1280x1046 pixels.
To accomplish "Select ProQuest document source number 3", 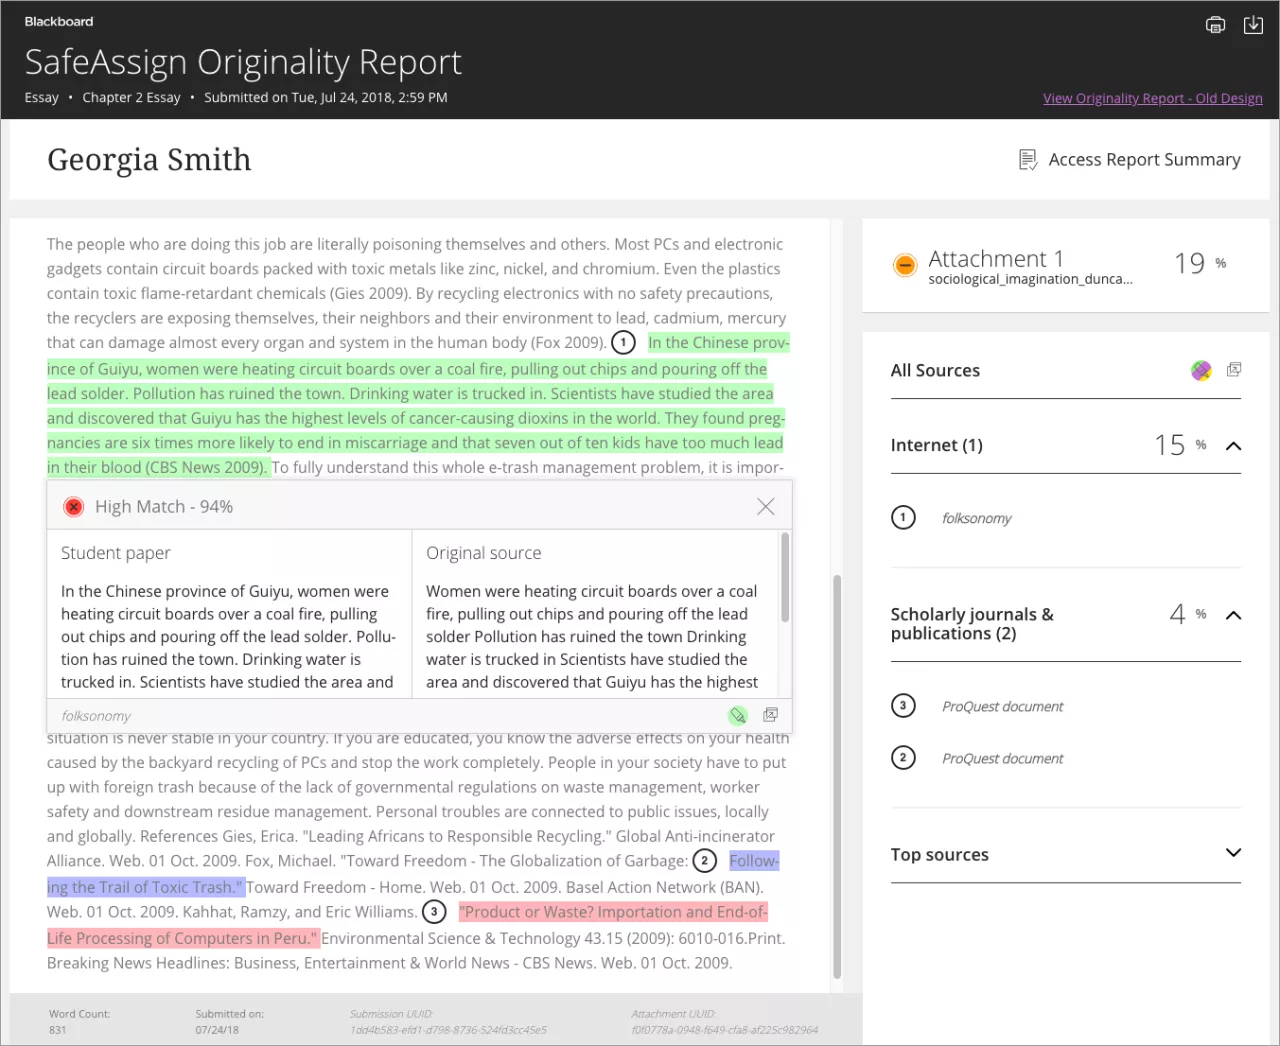I will pyautogui.click(x=1002, y=706).
